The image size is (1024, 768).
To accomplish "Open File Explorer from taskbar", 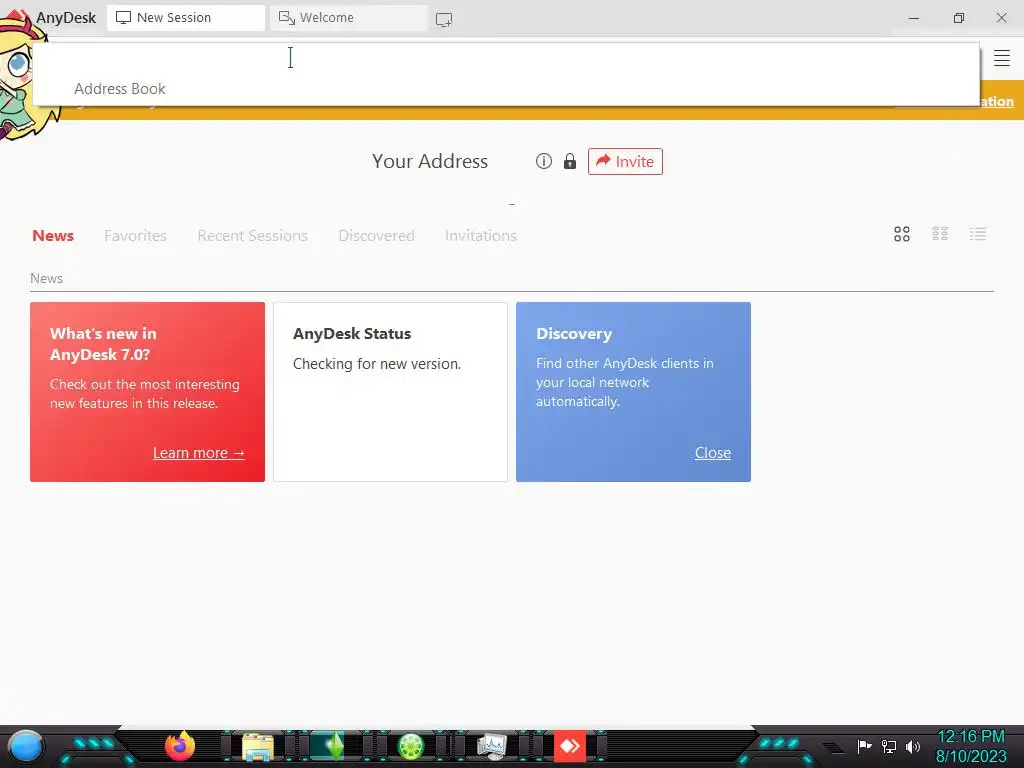I will click(258, 746).
